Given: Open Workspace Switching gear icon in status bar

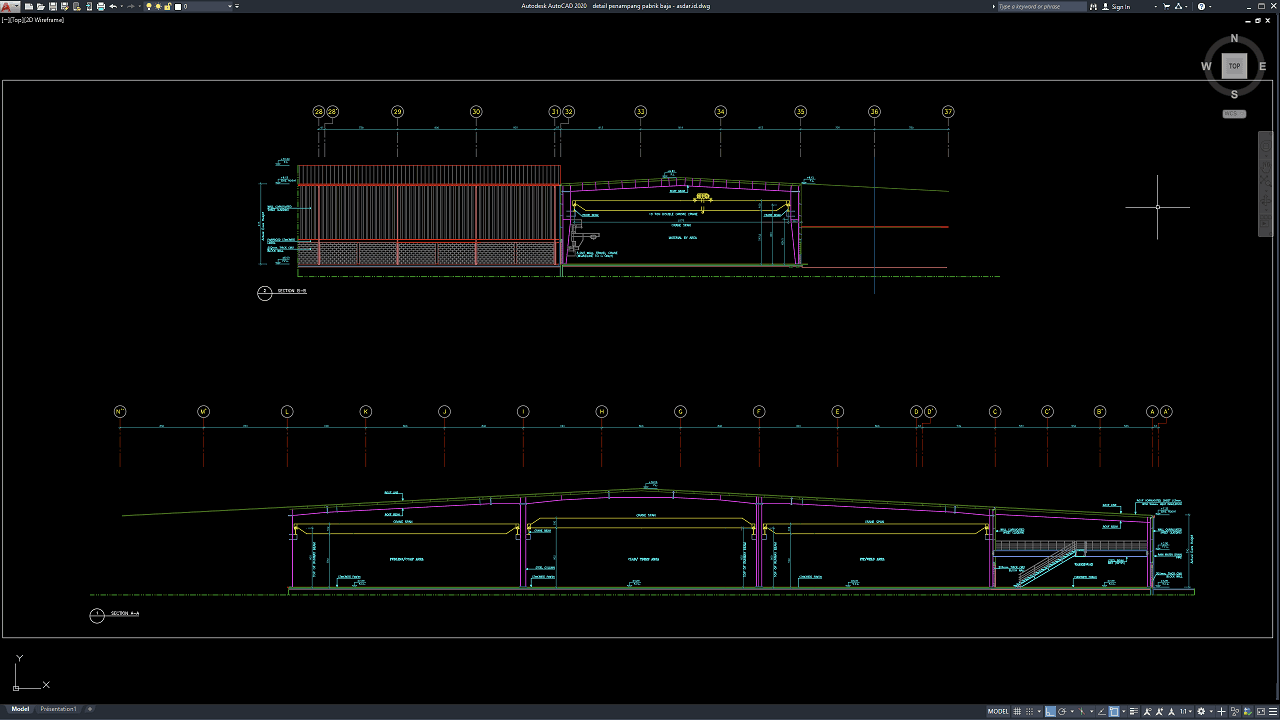Looking at the screenshot, I should pyautogui.click(x=1201, y=711).
